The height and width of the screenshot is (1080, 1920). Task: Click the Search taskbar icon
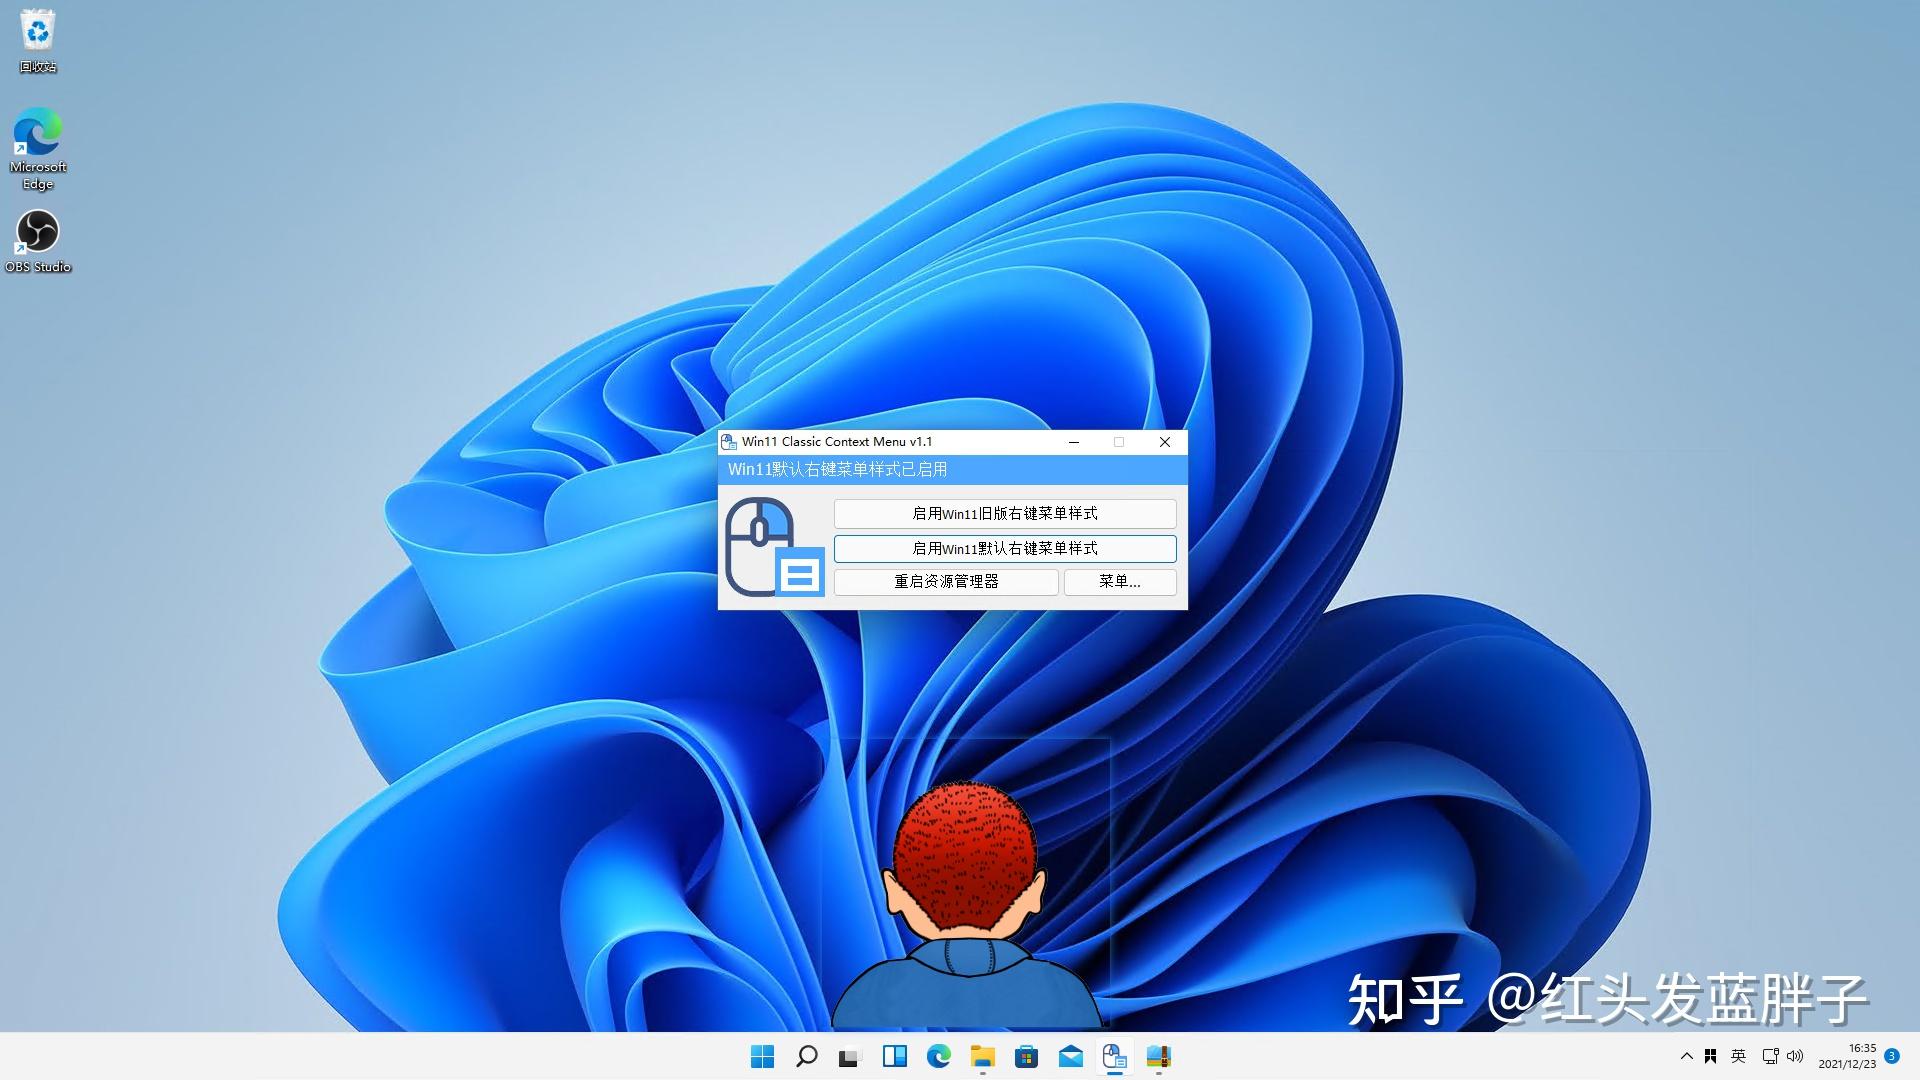point(804,1056)
